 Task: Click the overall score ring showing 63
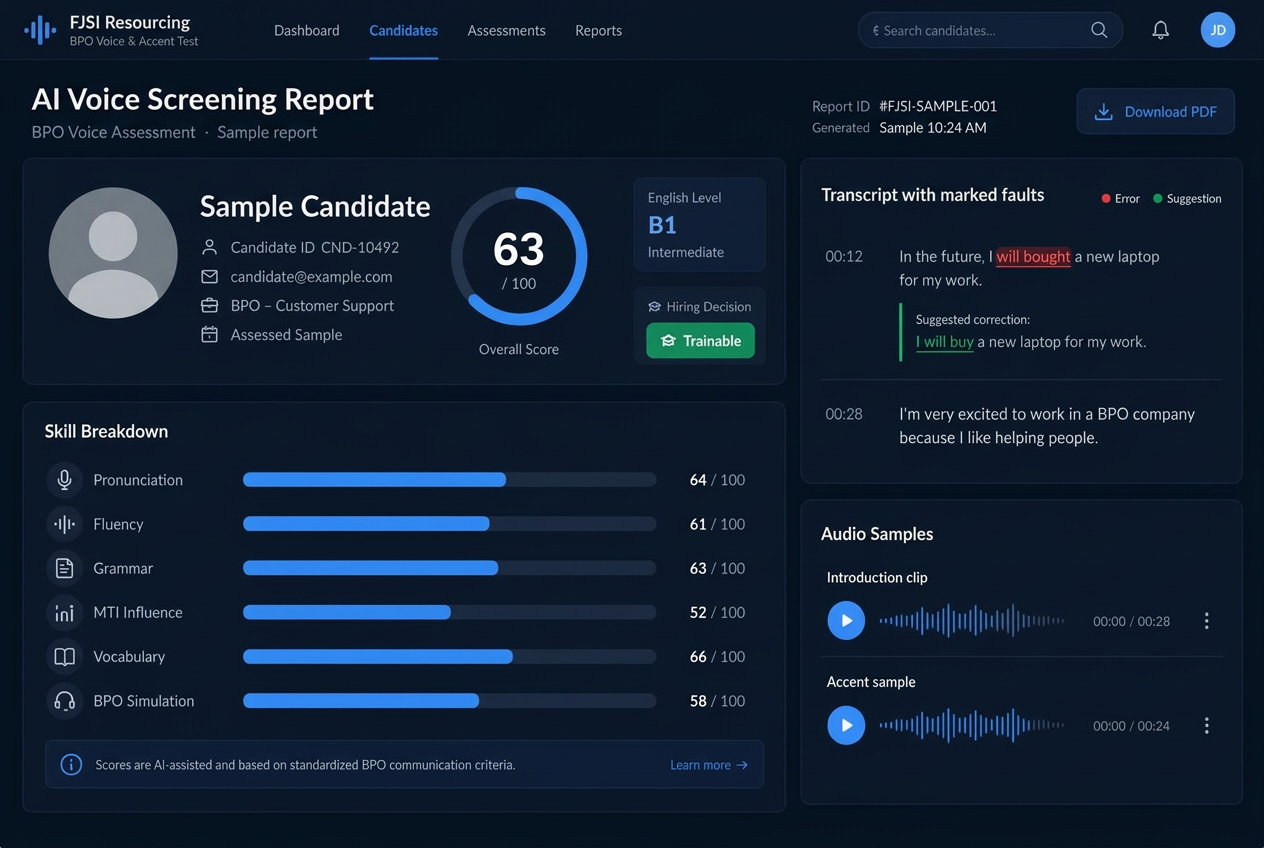pyautogui.click(x=519, y=256)
